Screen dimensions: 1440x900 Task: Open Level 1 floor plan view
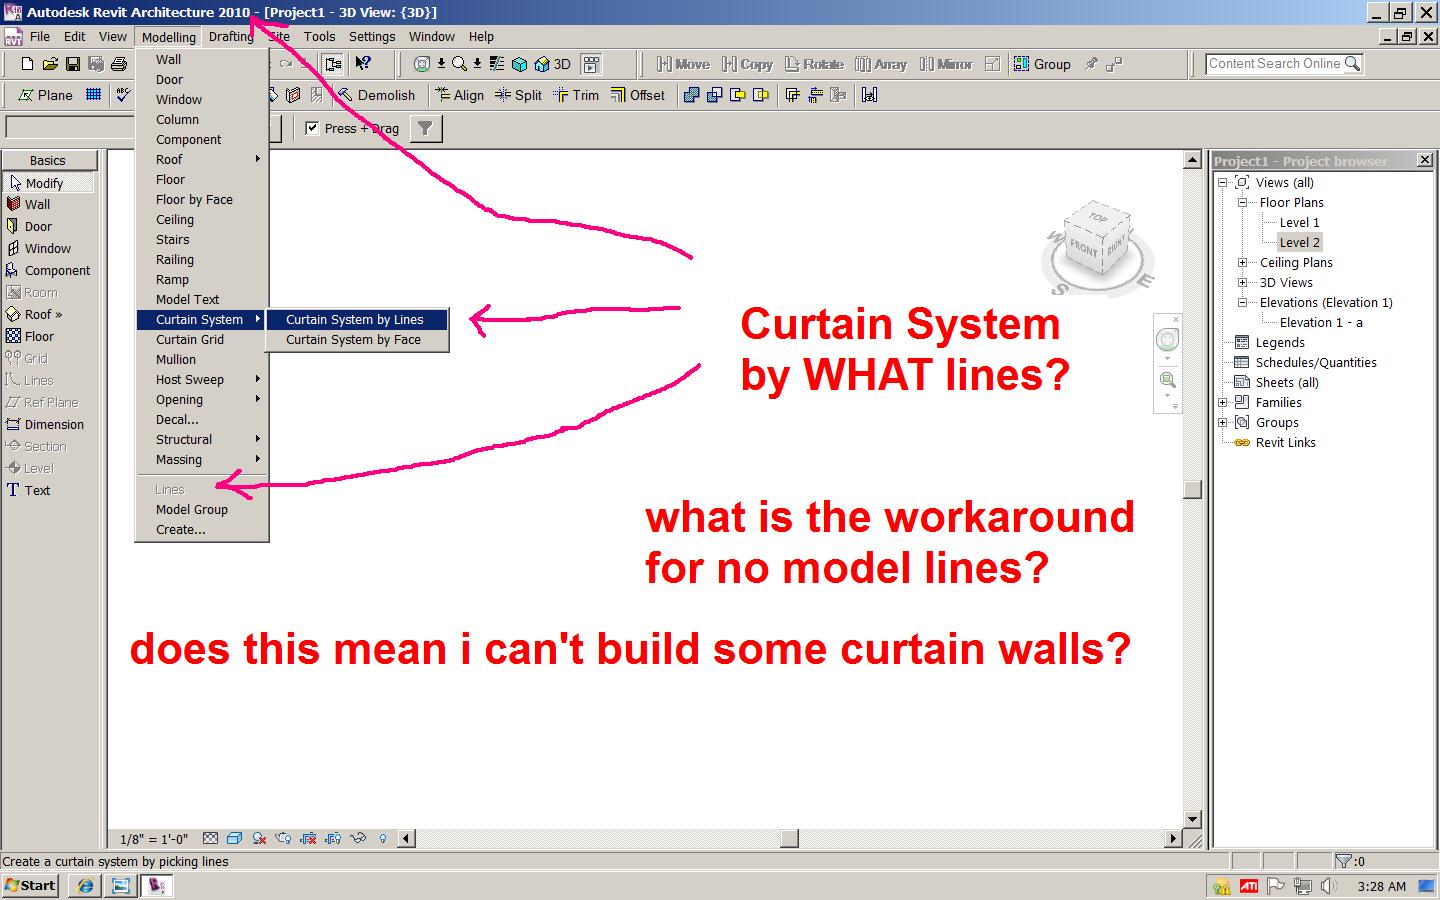1299,223
